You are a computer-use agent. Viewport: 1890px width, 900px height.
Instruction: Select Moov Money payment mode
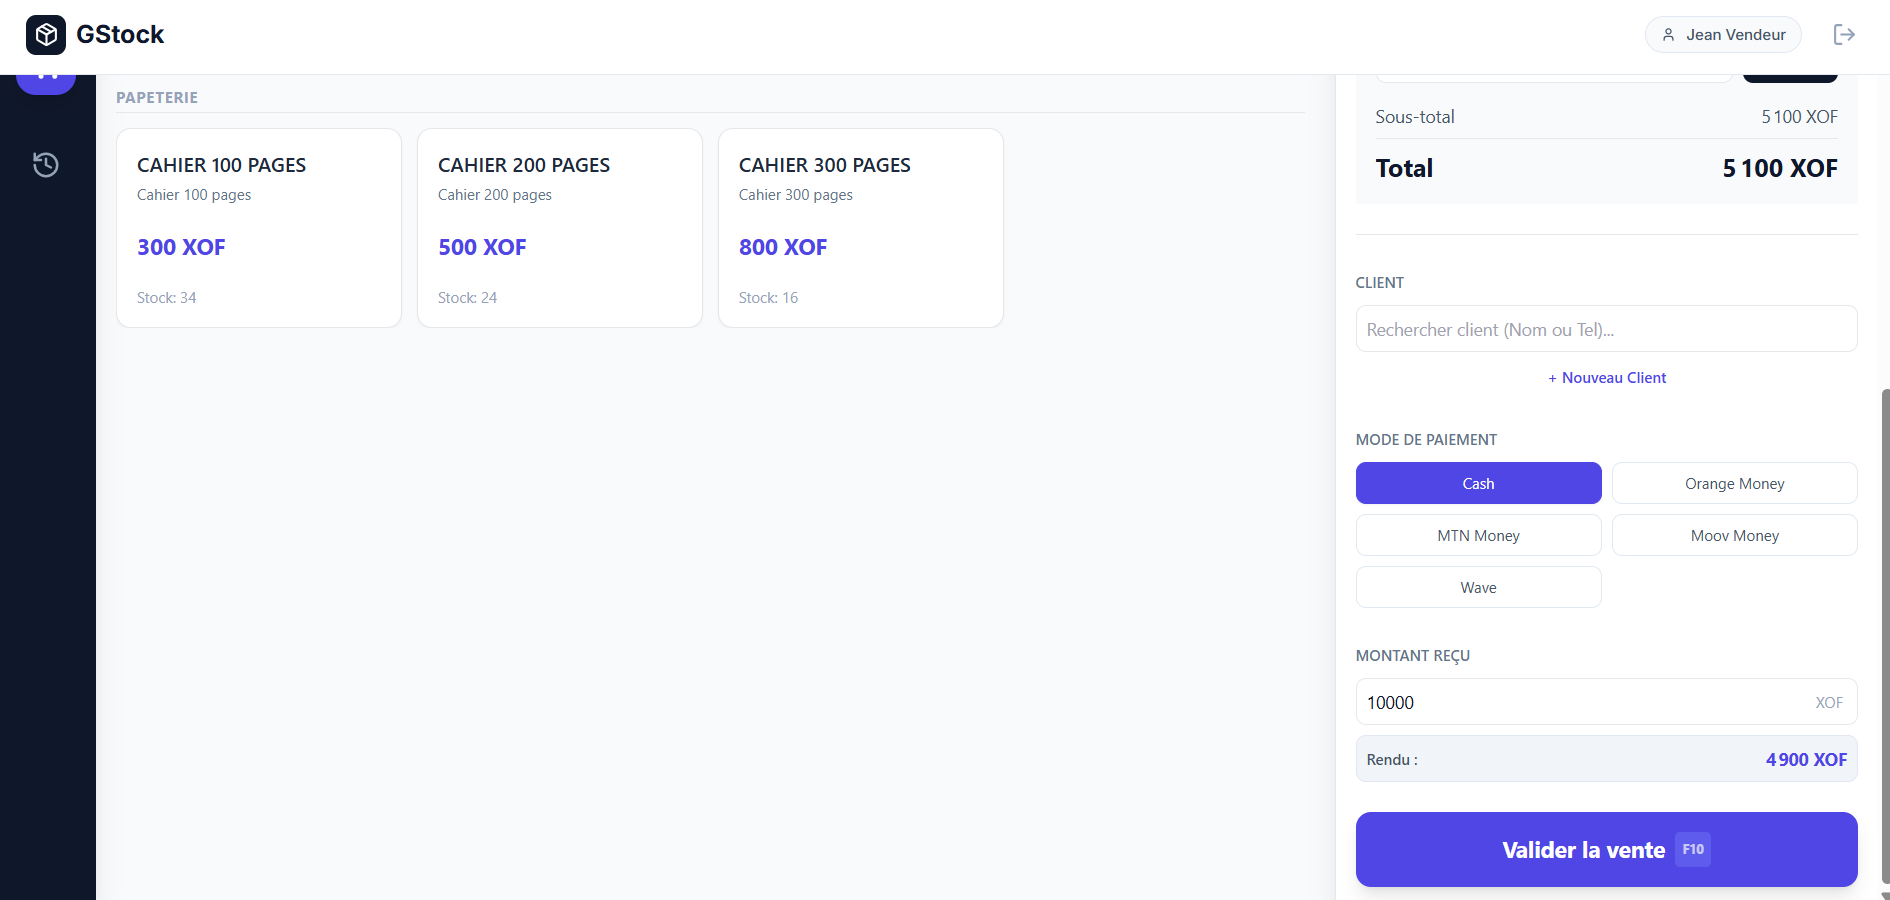1734,535
